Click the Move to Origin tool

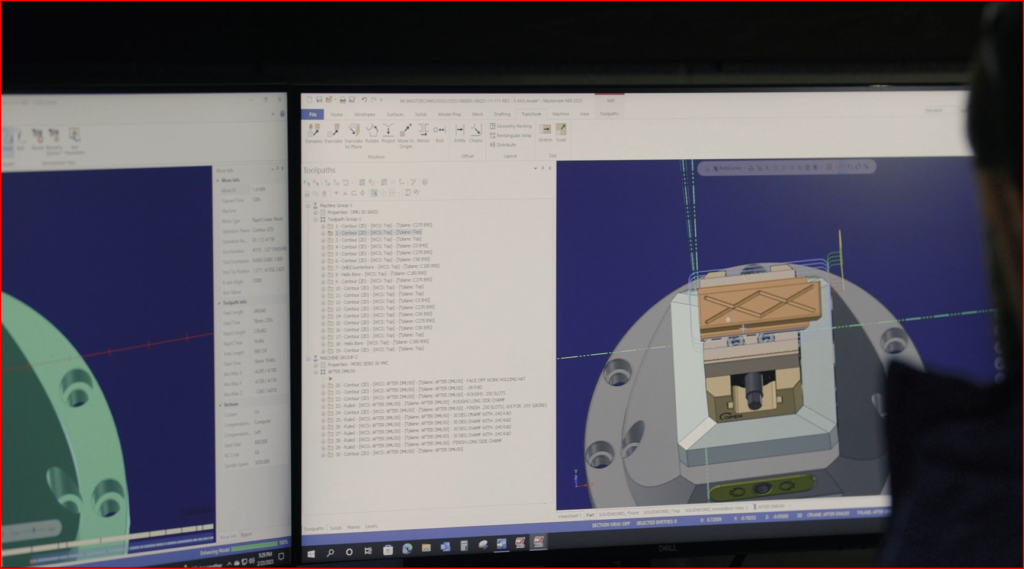pyautogui.click(x=406, y=135)
